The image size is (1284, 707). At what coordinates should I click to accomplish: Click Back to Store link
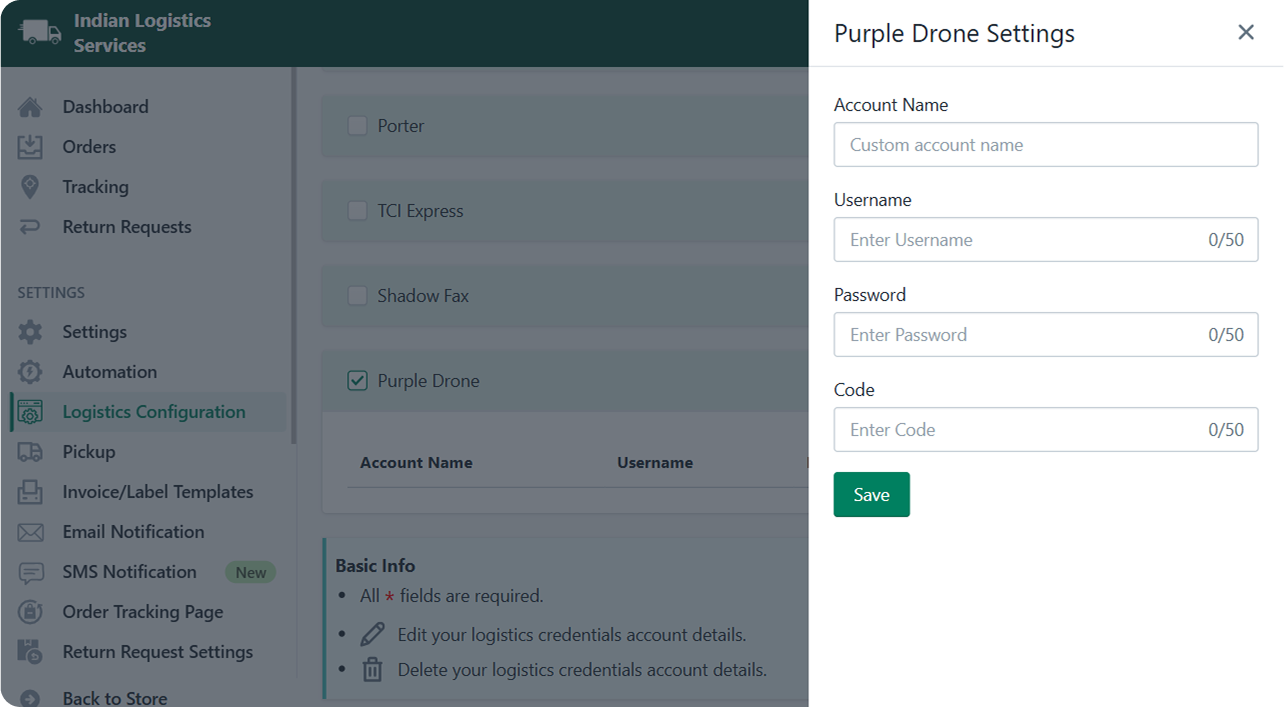point(114,698)
